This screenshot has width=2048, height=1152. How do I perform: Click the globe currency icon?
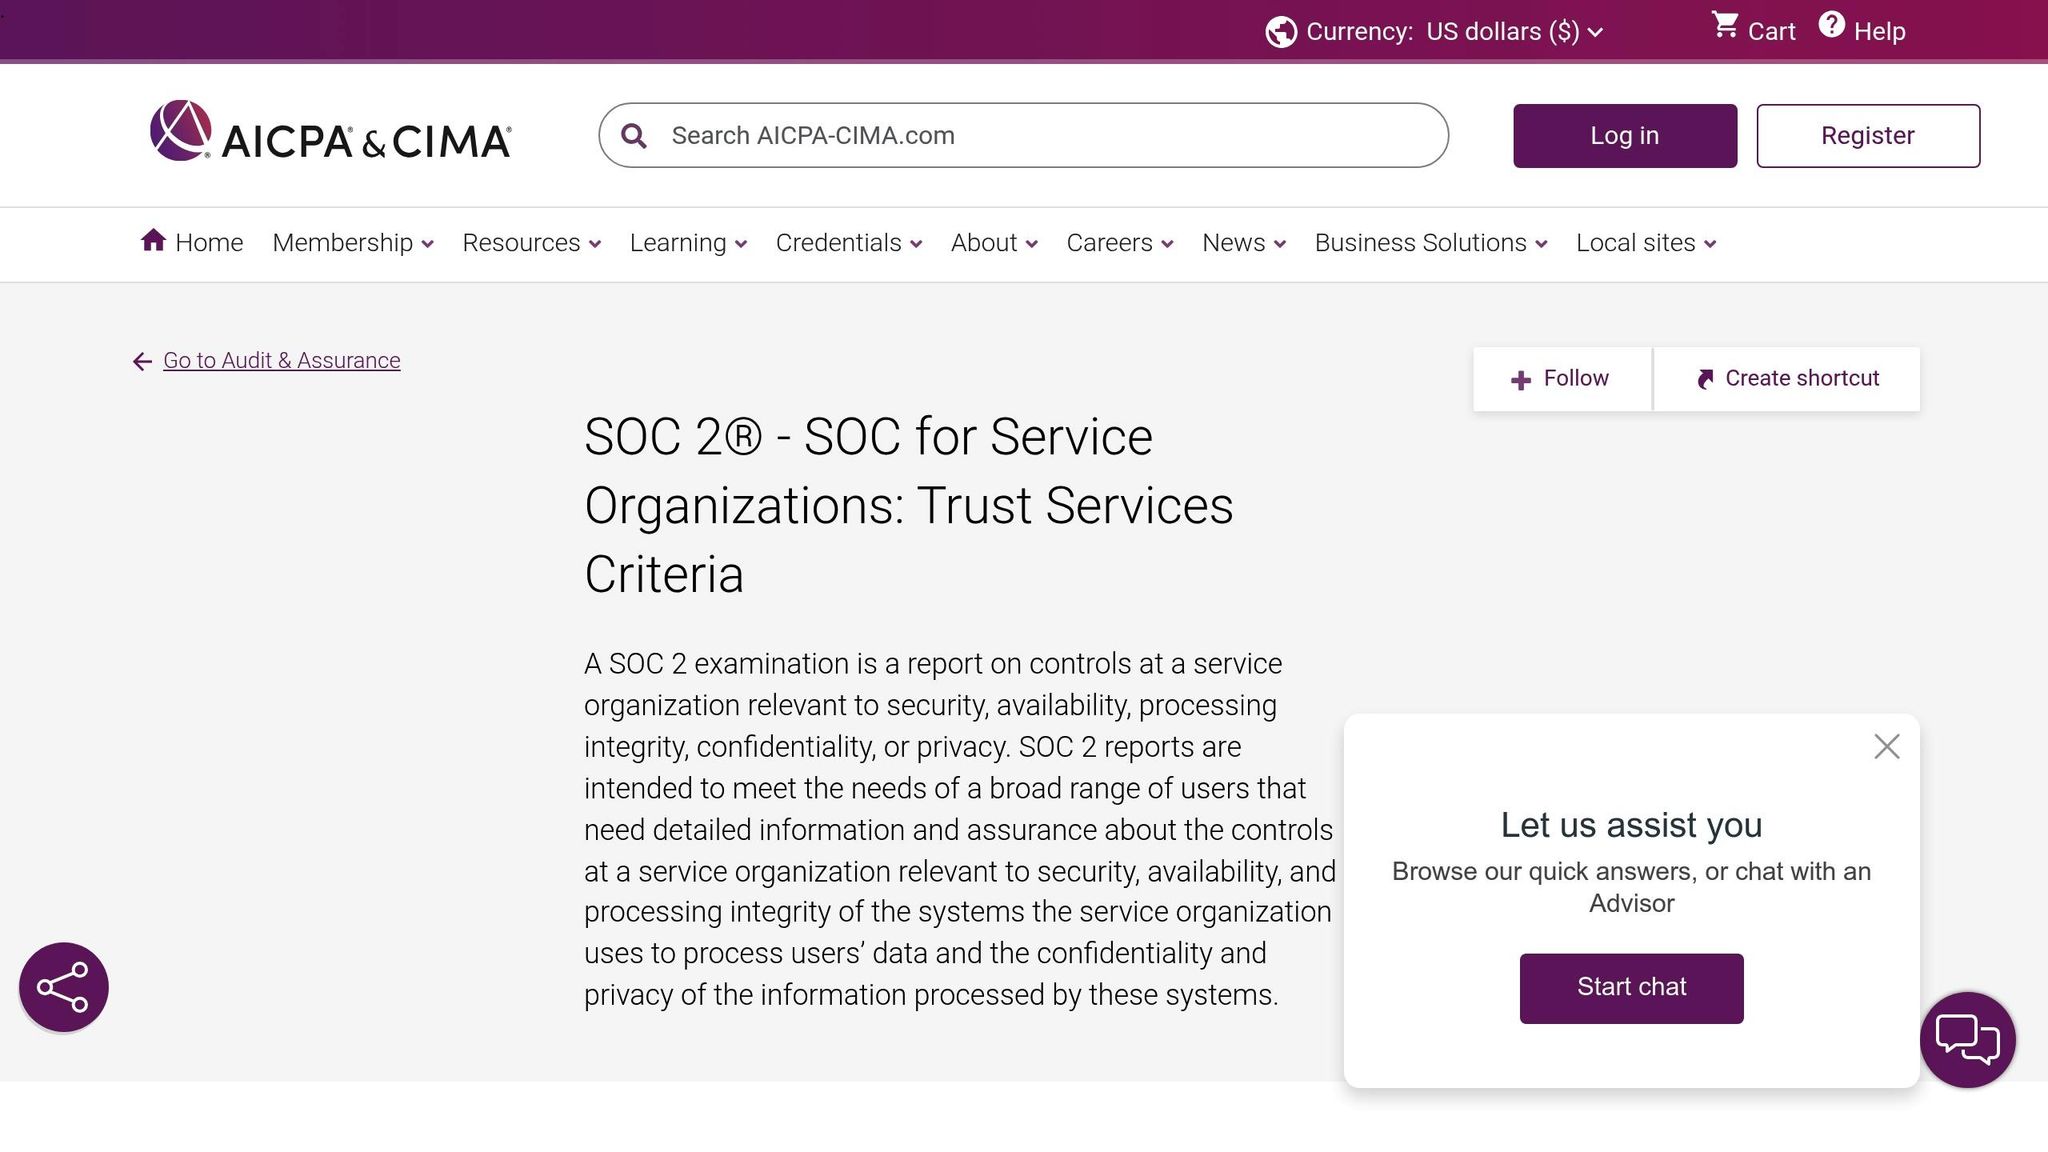(1281, 31)
